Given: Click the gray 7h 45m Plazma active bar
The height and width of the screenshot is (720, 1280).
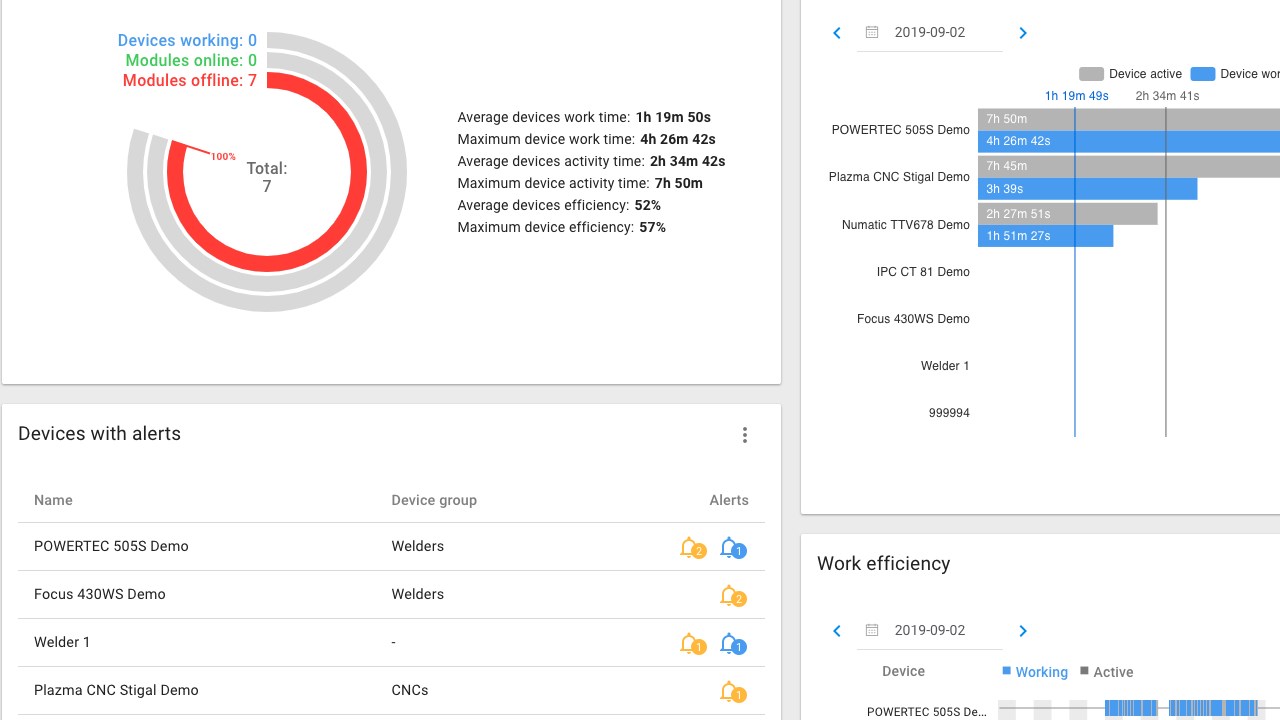Looking at the screenshot, I should 1129,166.
